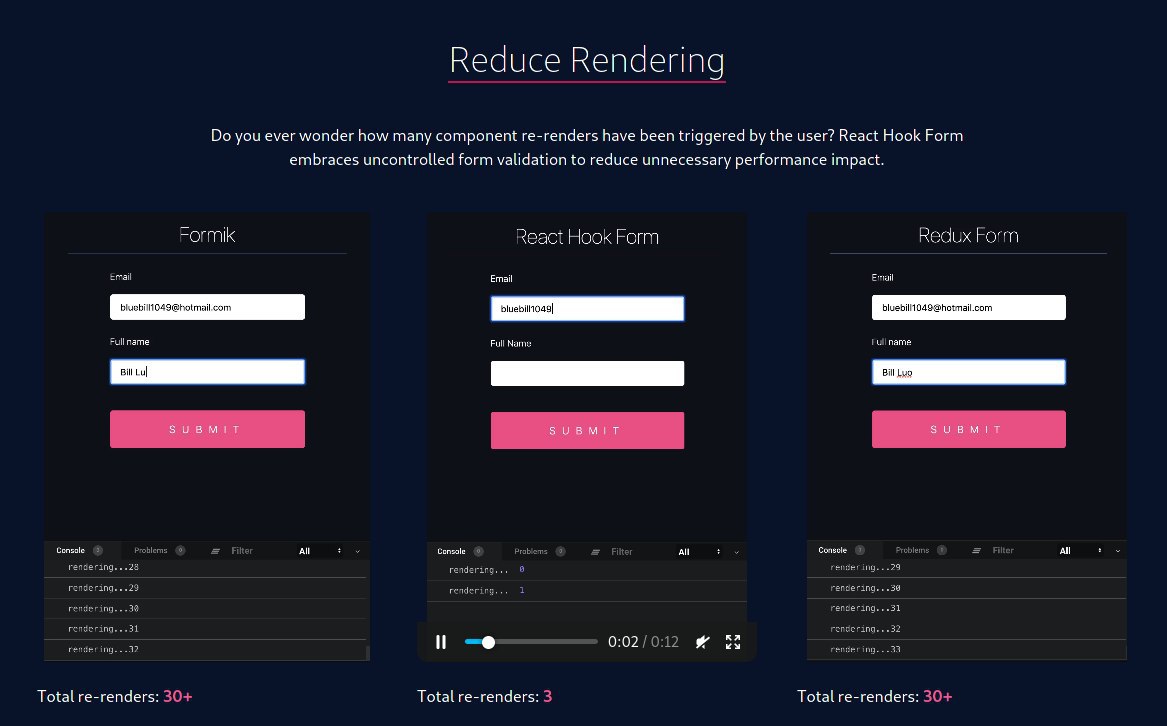Click the filter icon in Redux Form console
This screenshot has width=1167, height=726.
tap(976, 550)
